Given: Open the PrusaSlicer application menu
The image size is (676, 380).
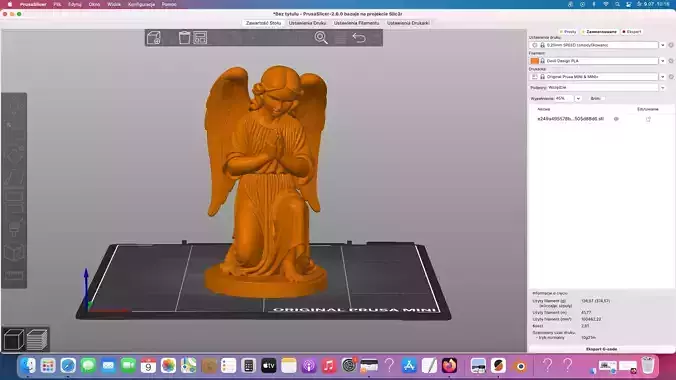Looking at the screenshot, I should [x=33, y=4].
